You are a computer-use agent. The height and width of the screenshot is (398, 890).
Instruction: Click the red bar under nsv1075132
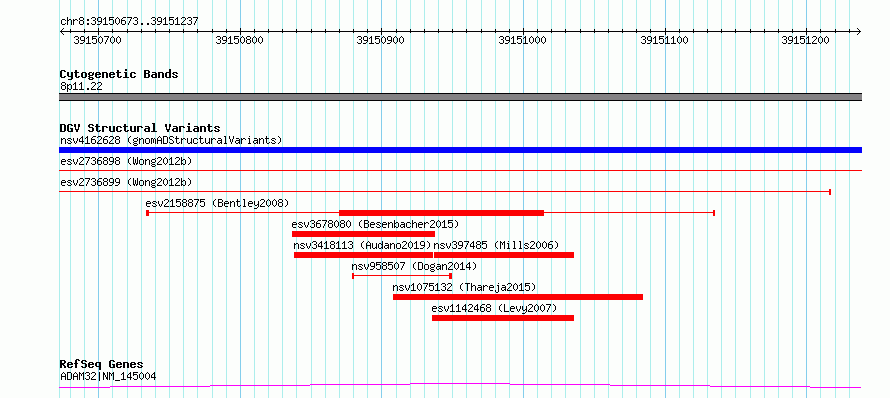pos(518,297)
